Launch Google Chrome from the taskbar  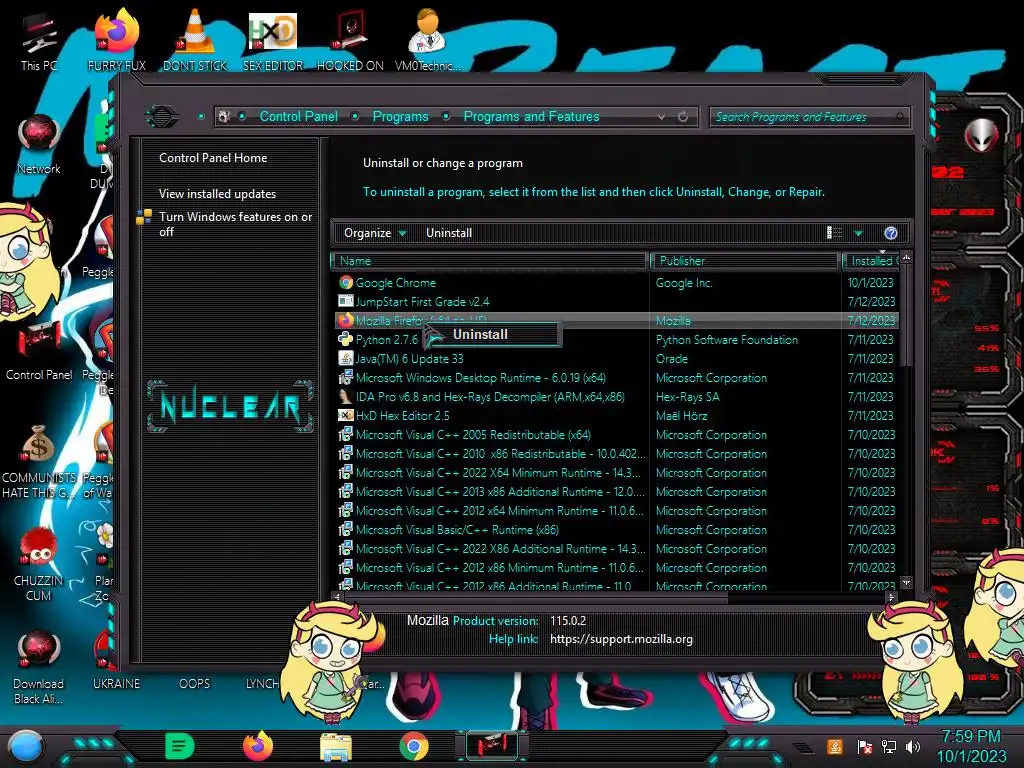point(413,747)
